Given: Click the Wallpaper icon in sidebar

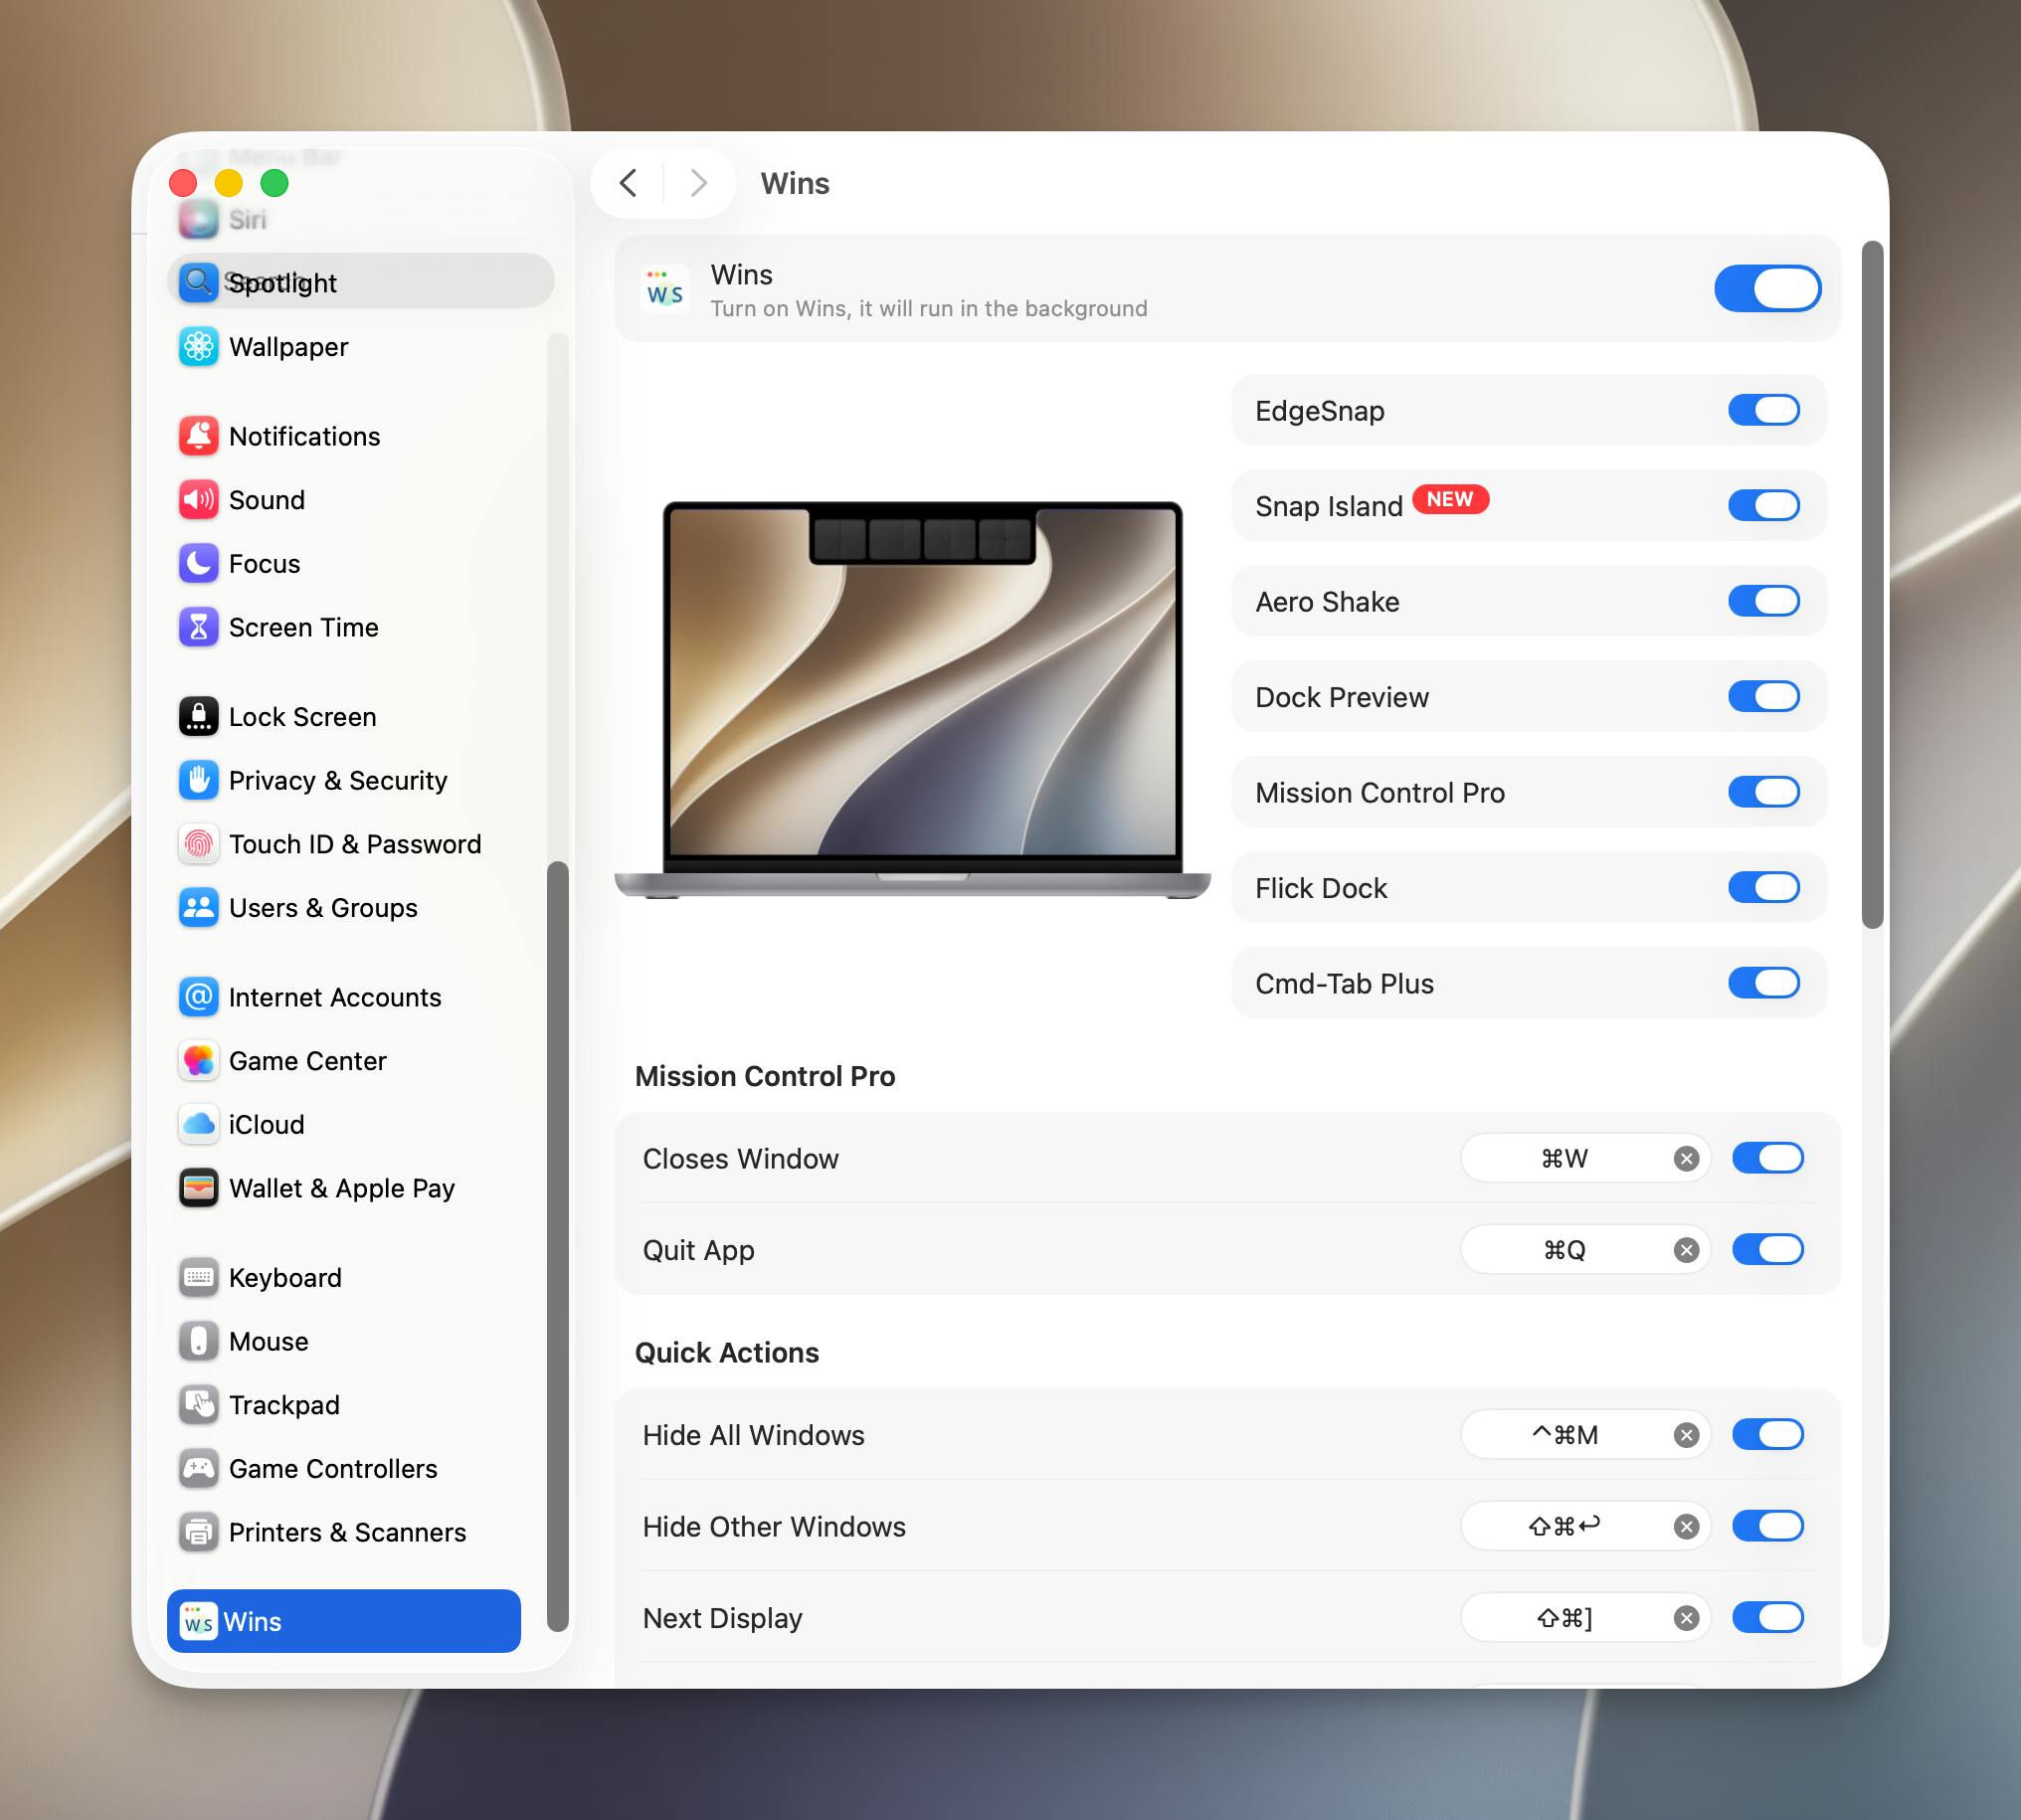Looking at the screenshot, I should coord(198,347).
